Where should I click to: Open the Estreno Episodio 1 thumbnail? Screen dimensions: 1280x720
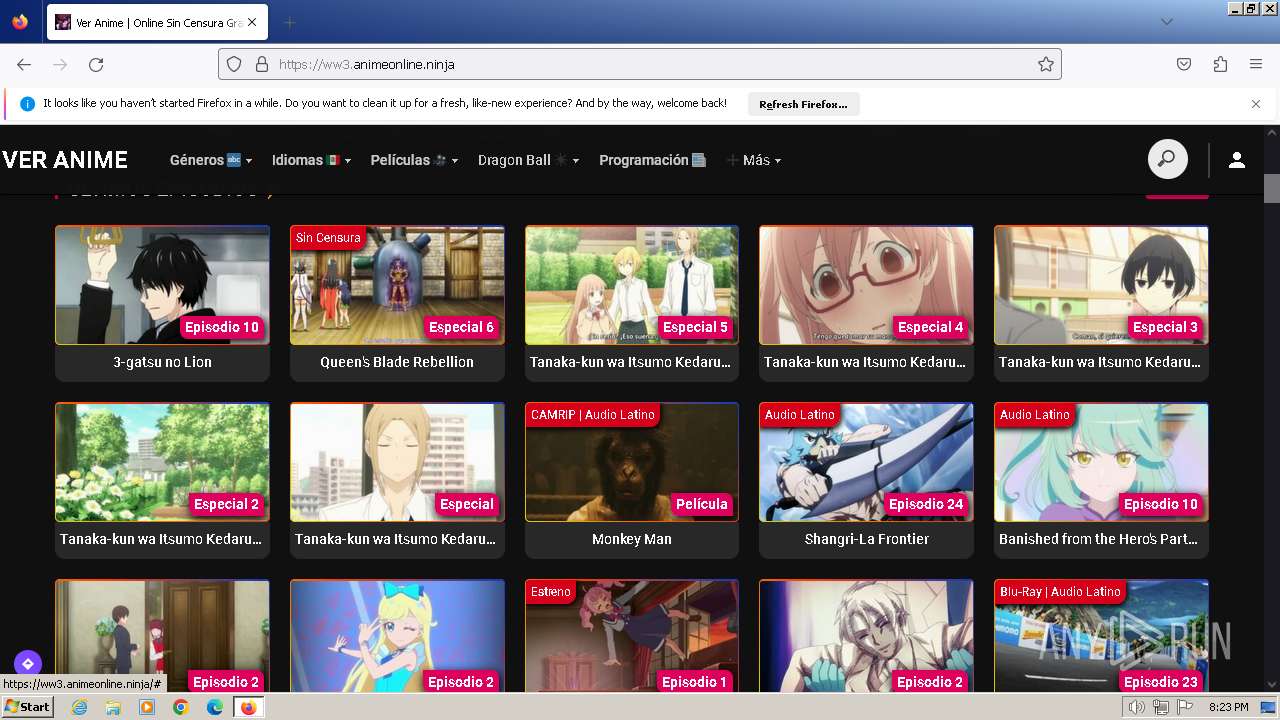click(x=632, y=636)
